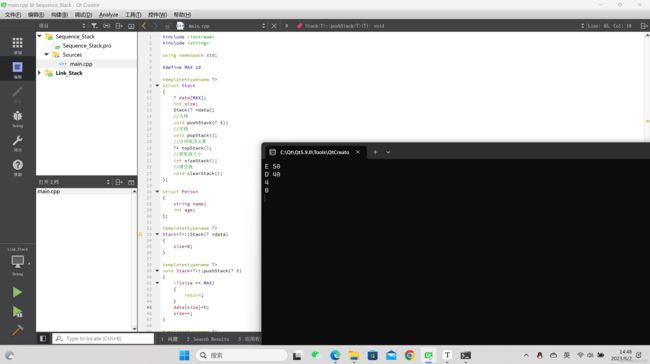Show hidden system tray icons
Viewport: 650px width, 364px height.
[x=526, y=355]
